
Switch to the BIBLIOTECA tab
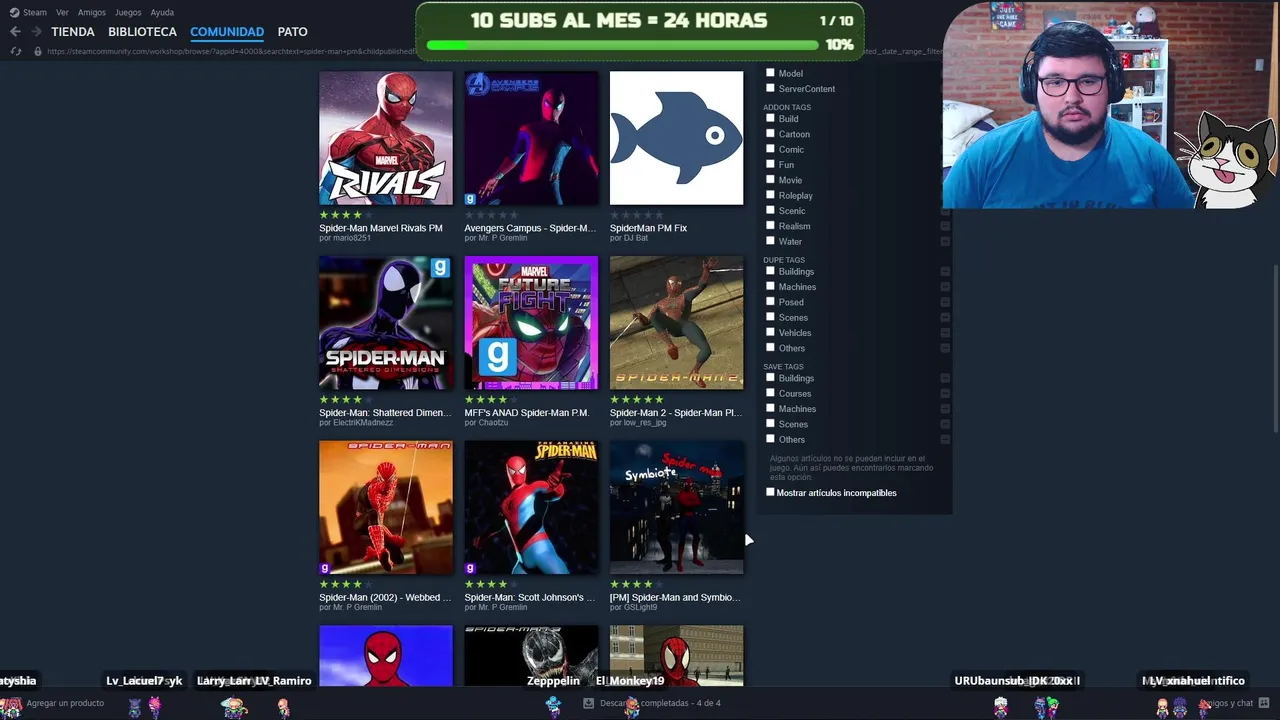click(x=142, y=32)
